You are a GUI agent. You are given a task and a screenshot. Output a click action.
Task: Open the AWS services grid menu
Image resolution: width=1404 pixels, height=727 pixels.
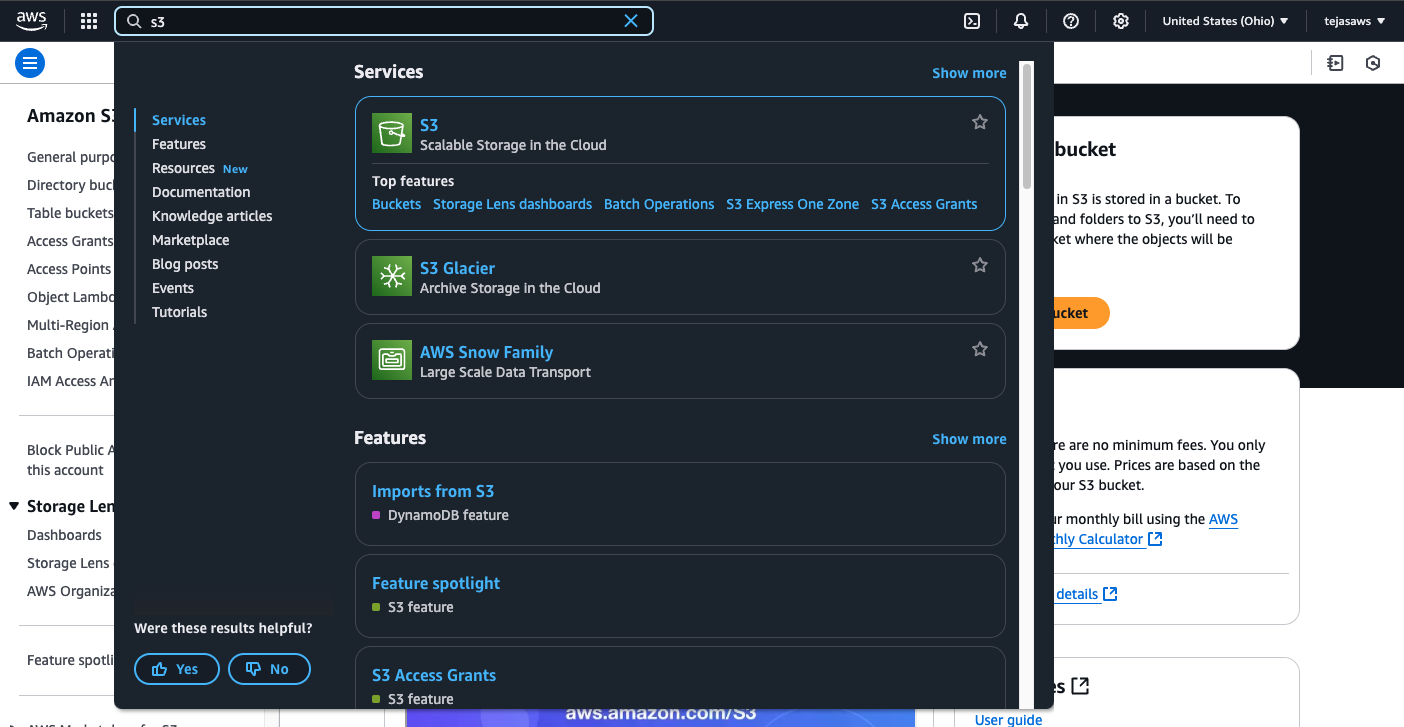89,21
